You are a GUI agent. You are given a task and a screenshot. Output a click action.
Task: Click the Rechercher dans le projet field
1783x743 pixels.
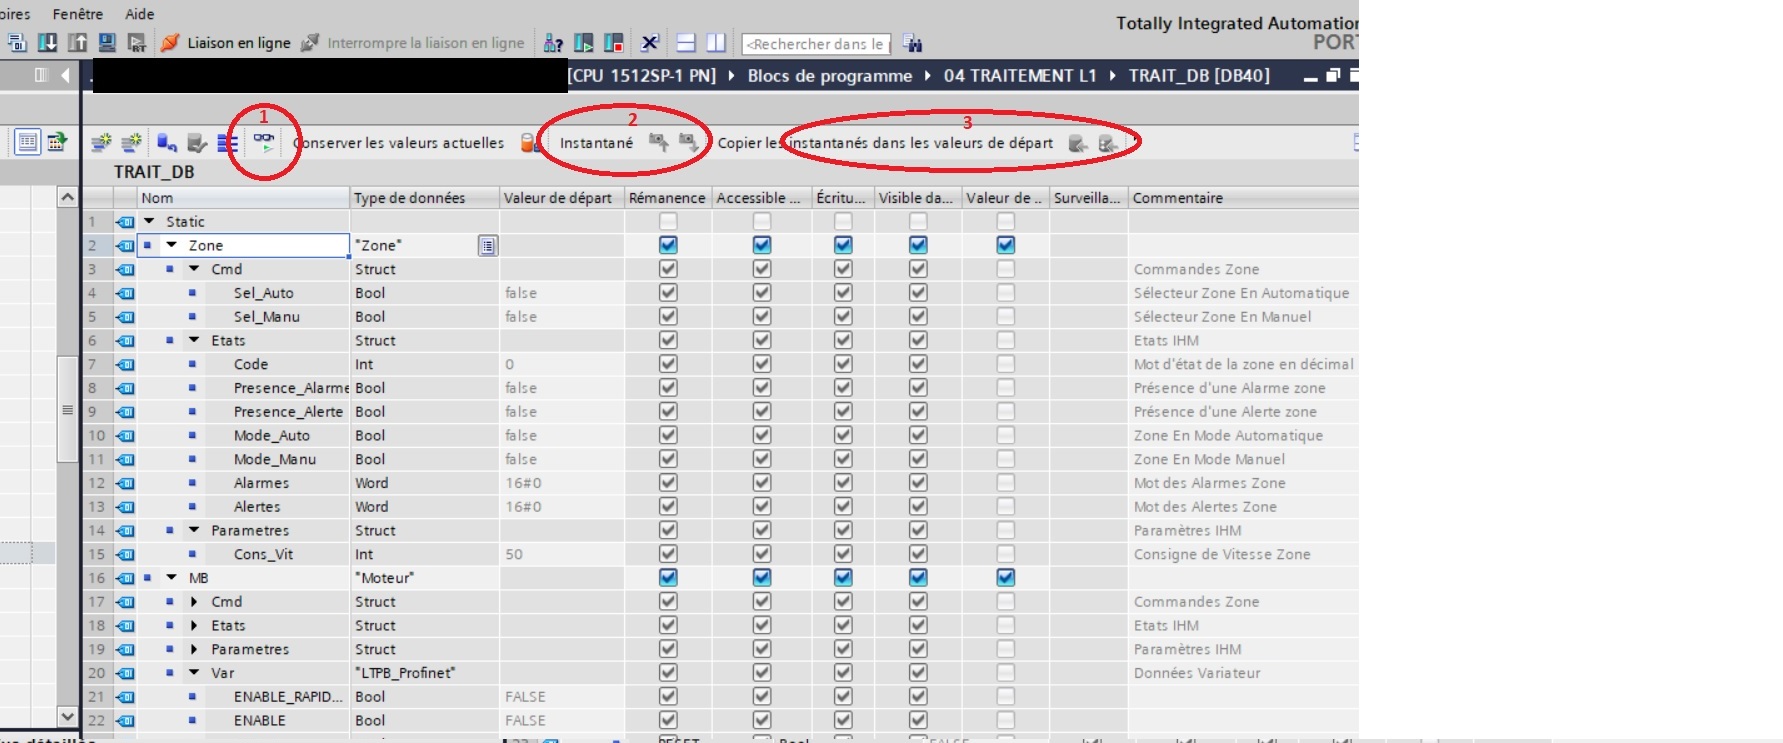(x=816, y=44)
